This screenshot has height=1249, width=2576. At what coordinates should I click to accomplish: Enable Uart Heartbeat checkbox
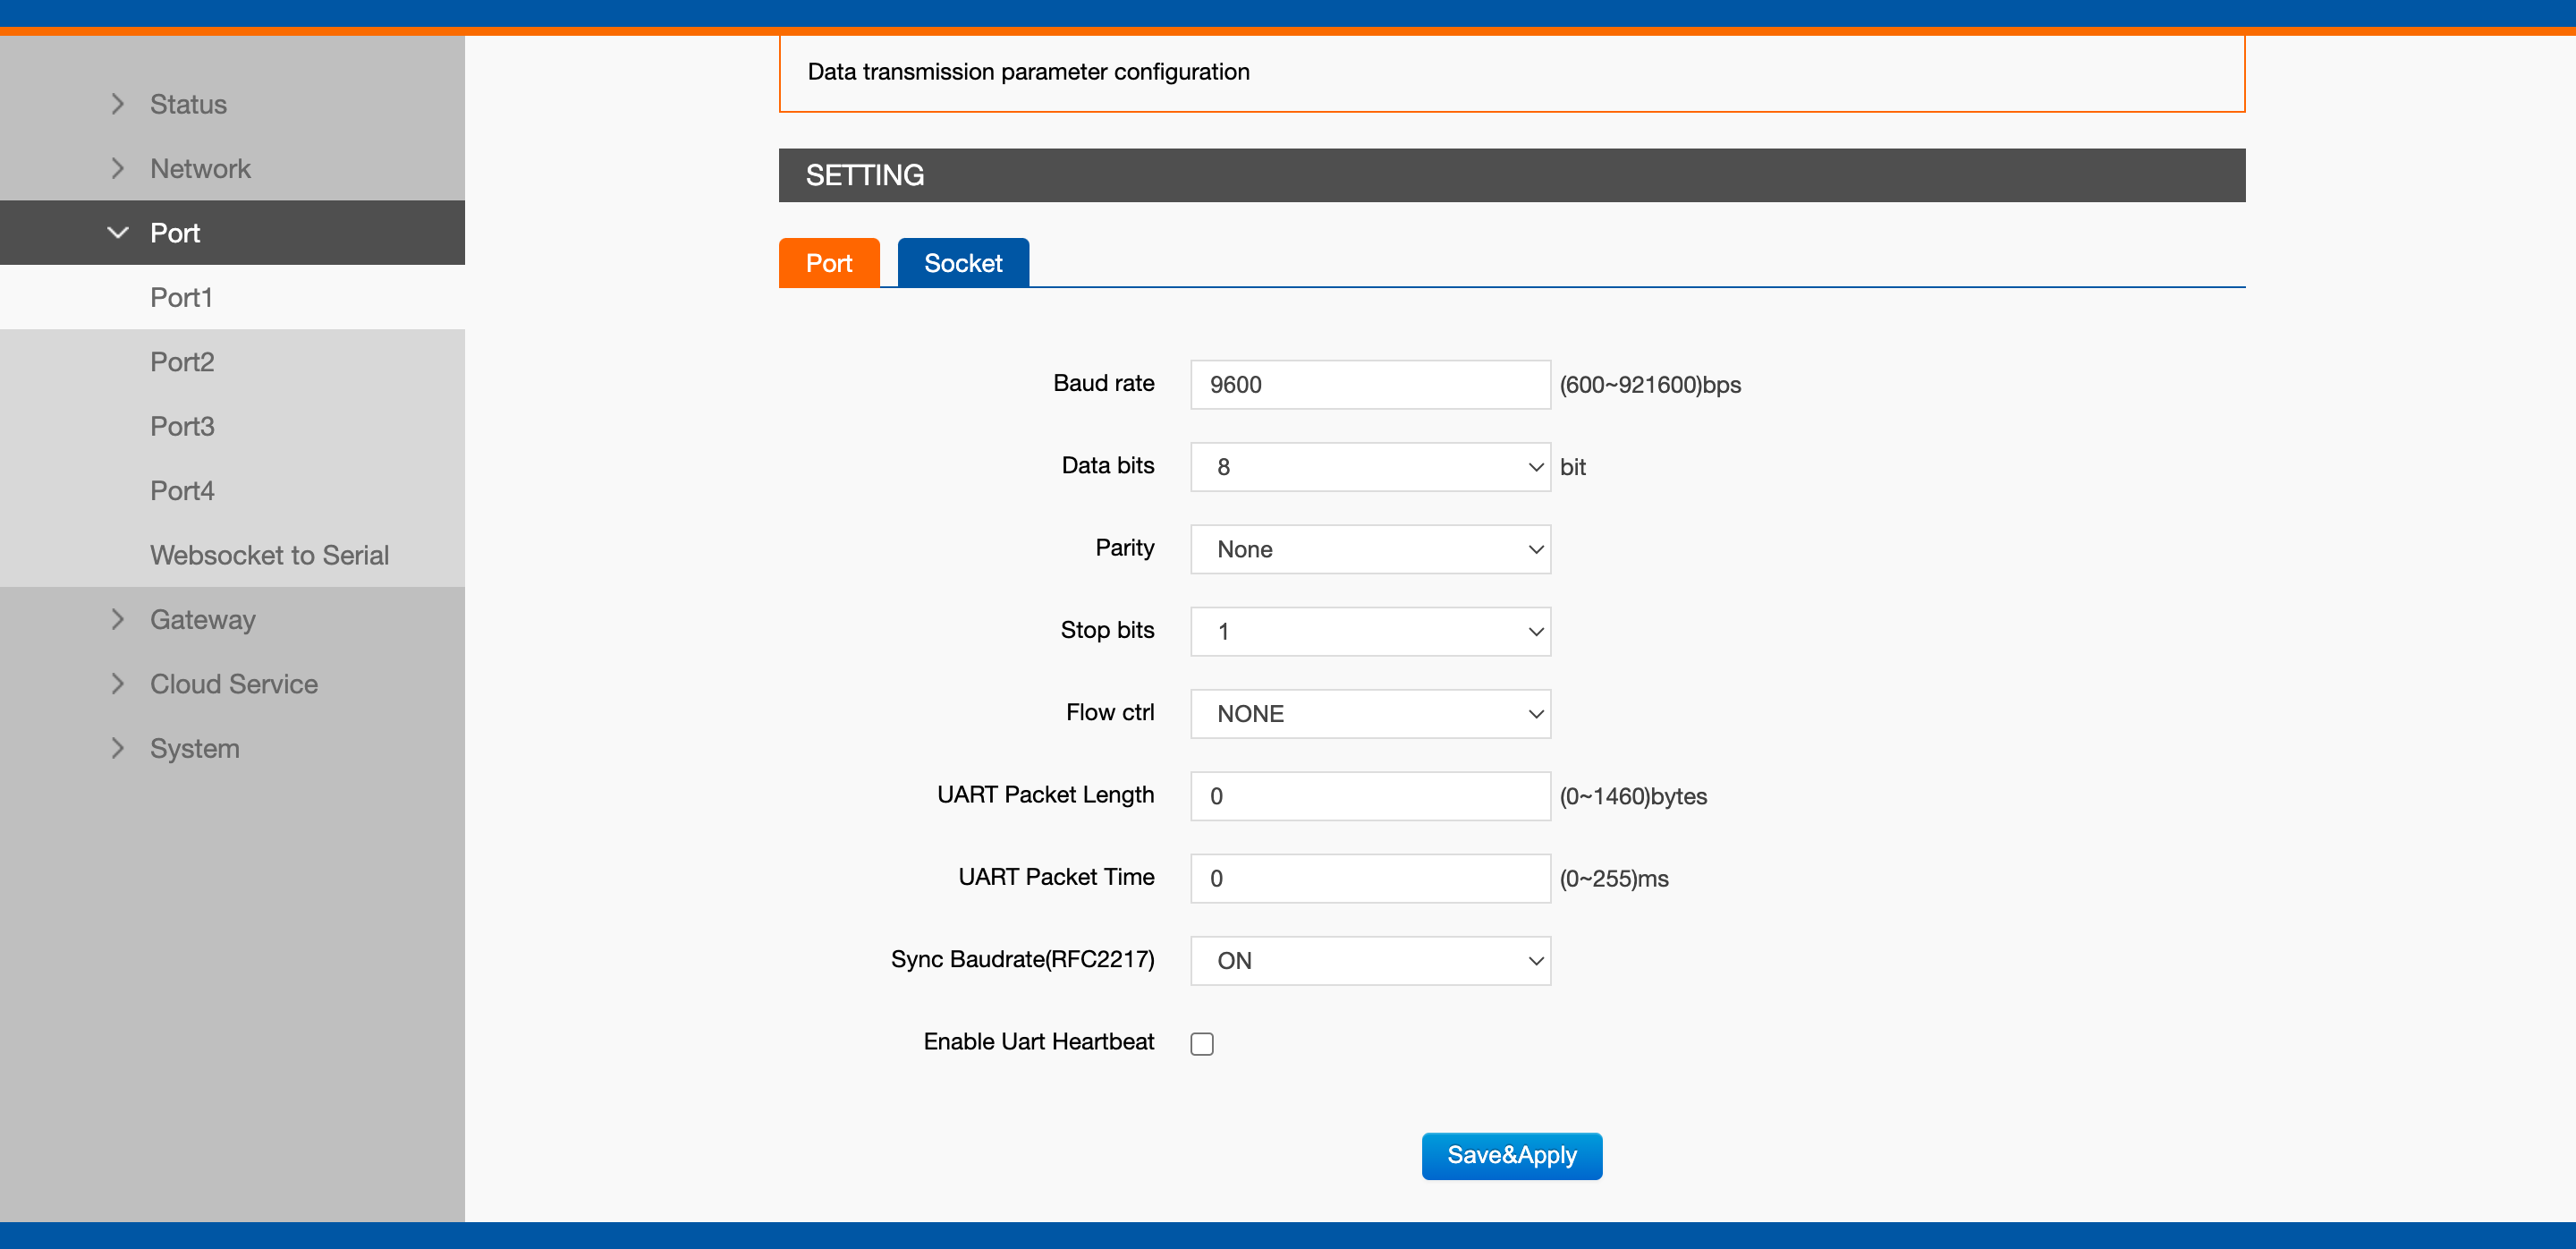point(1202,1043)
